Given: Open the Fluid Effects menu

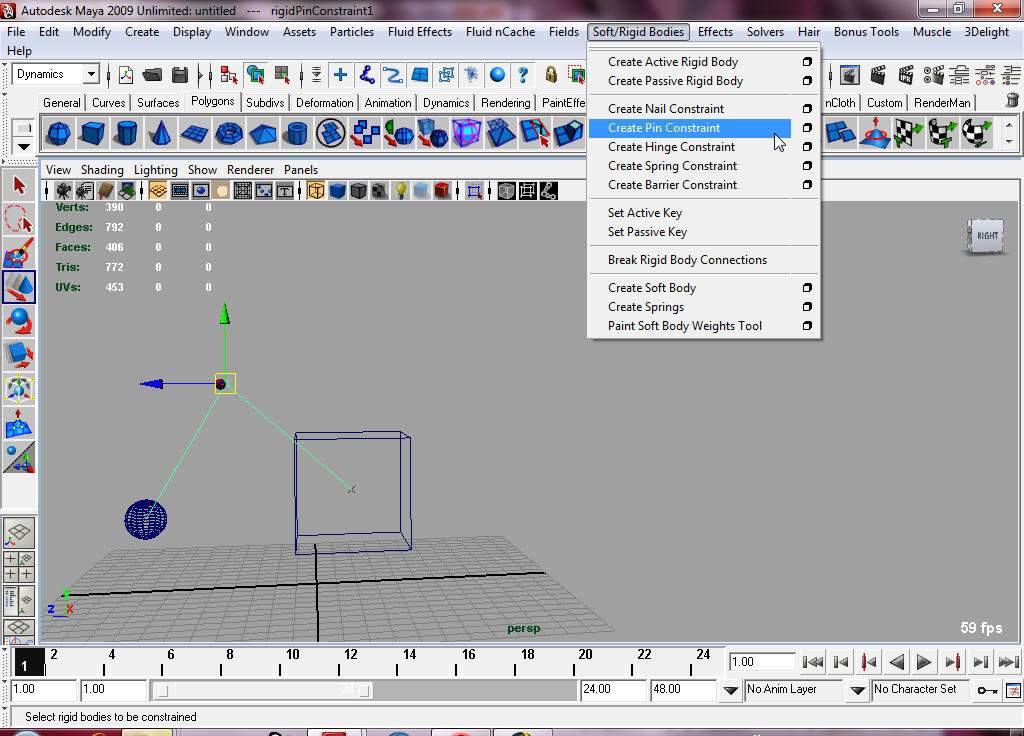Looking at the screenshot, I should (x=419, y=31).
